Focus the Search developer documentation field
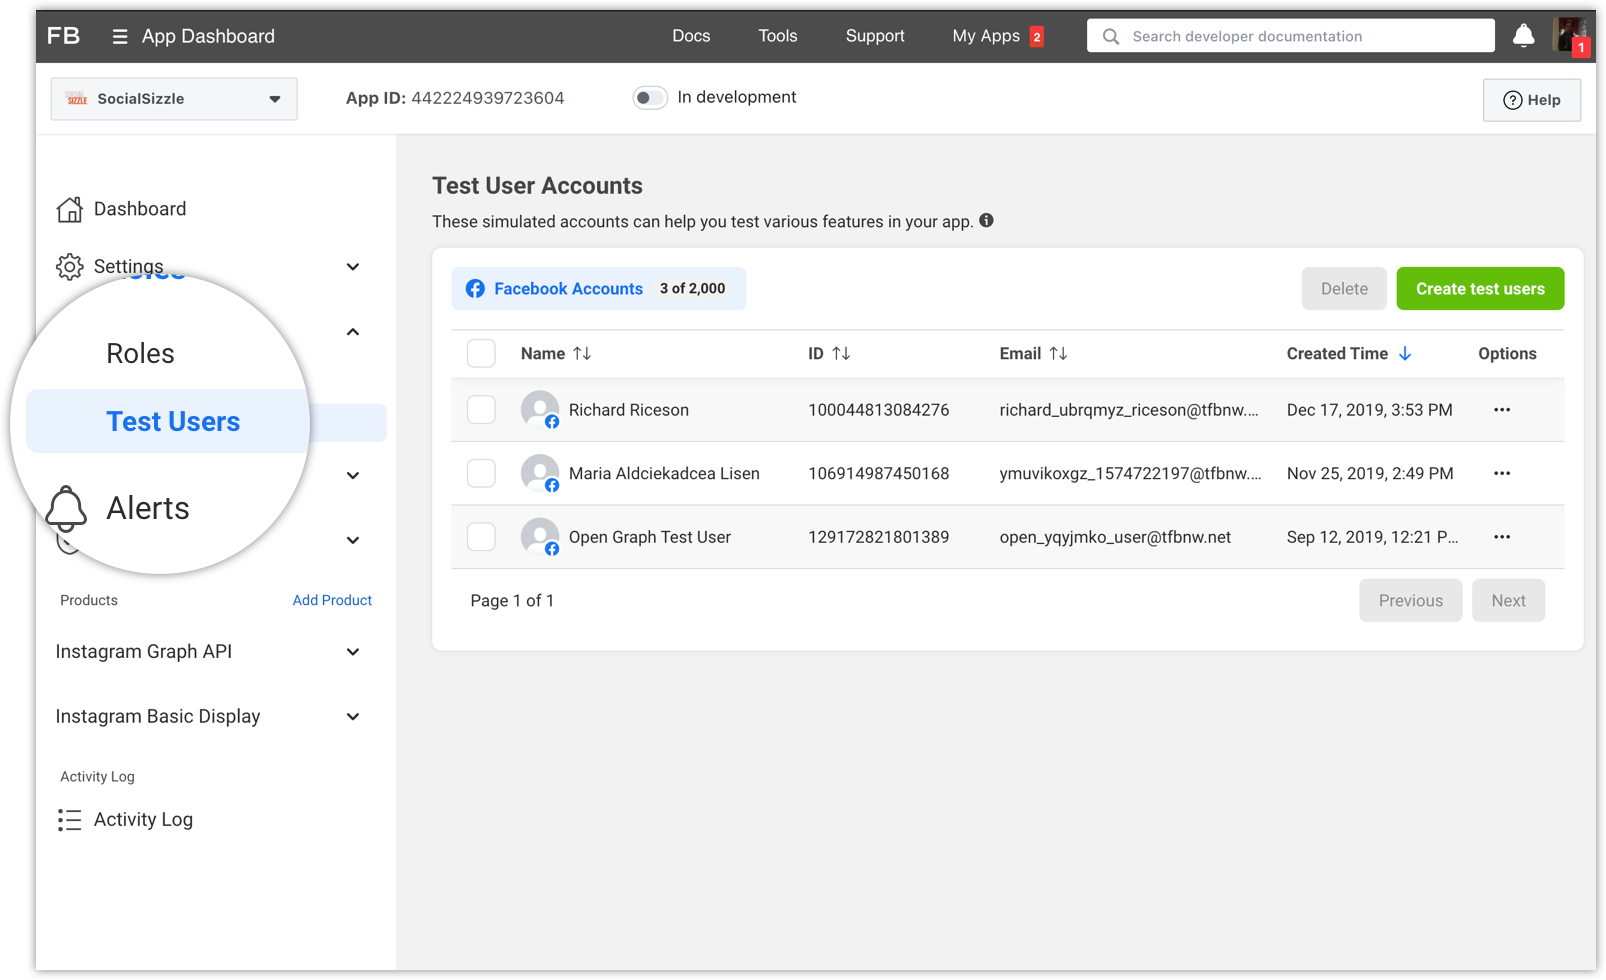 point(1291,36)
